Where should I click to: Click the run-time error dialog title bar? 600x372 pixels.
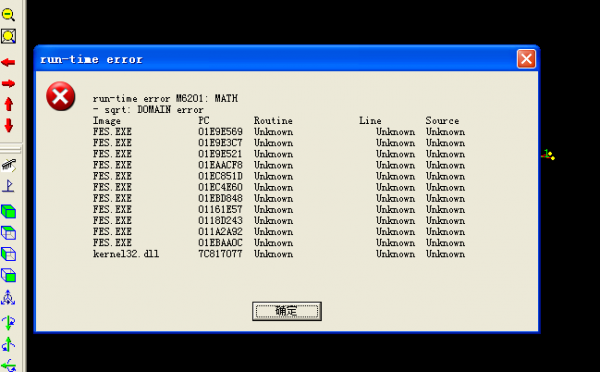[x=276, y=59]
